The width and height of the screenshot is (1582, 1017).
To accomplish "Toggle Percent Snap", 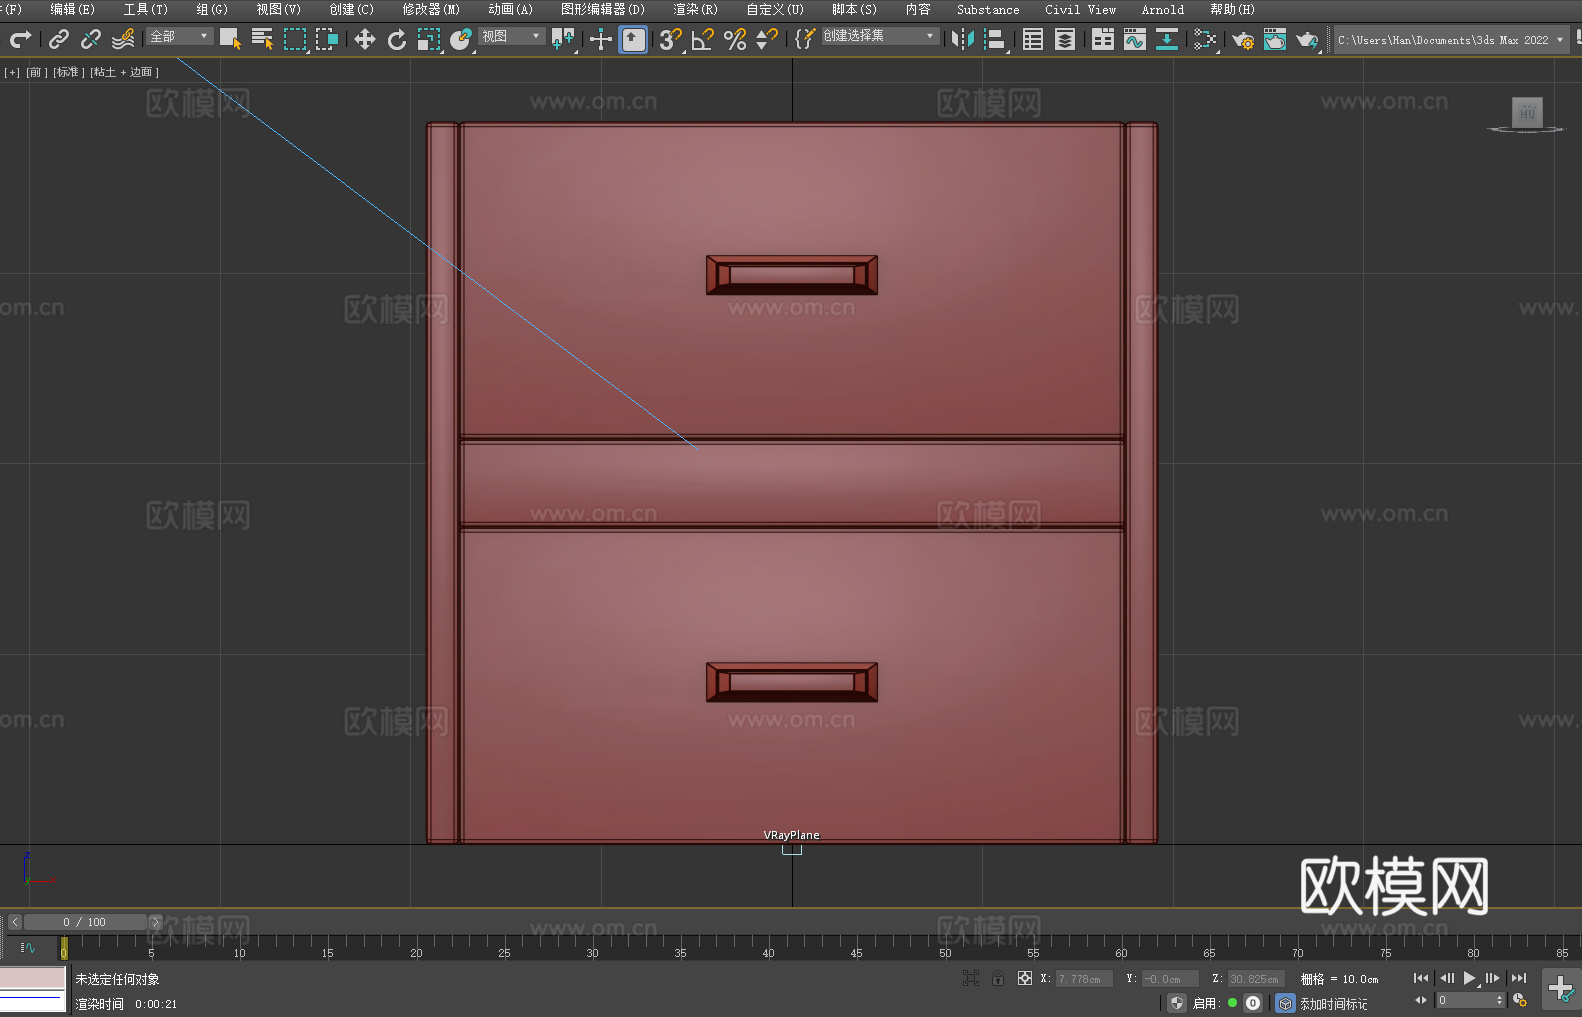I will point(735,39).
